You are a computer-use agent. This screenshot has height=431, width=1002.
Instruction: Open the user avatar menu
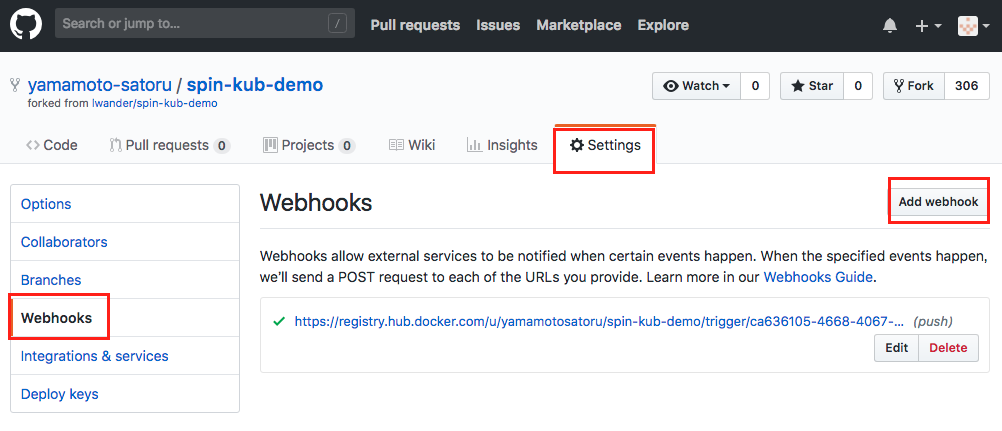tap(972, 25)
